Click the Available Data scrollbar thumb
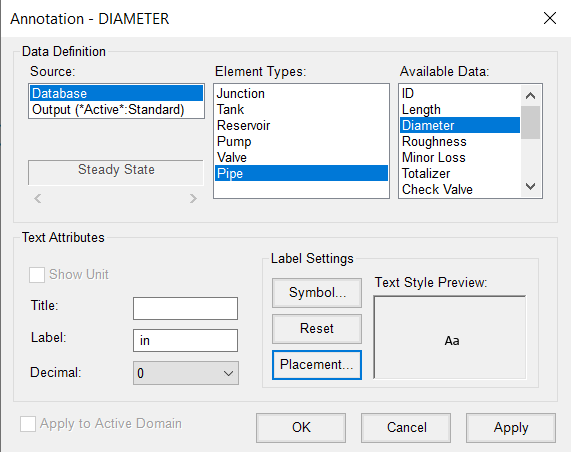 (531, 122)
